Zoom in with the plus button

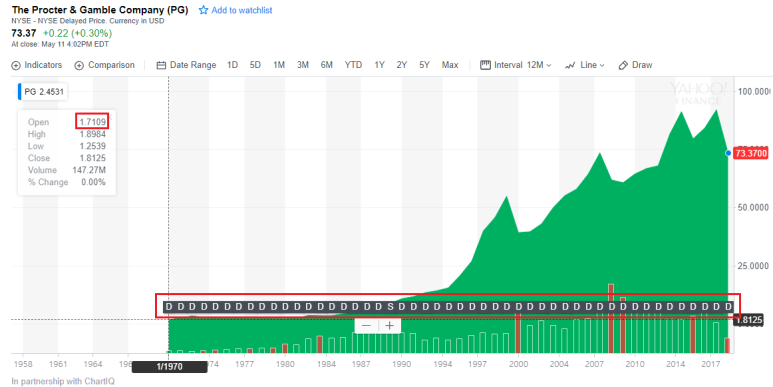coord(389,325)
